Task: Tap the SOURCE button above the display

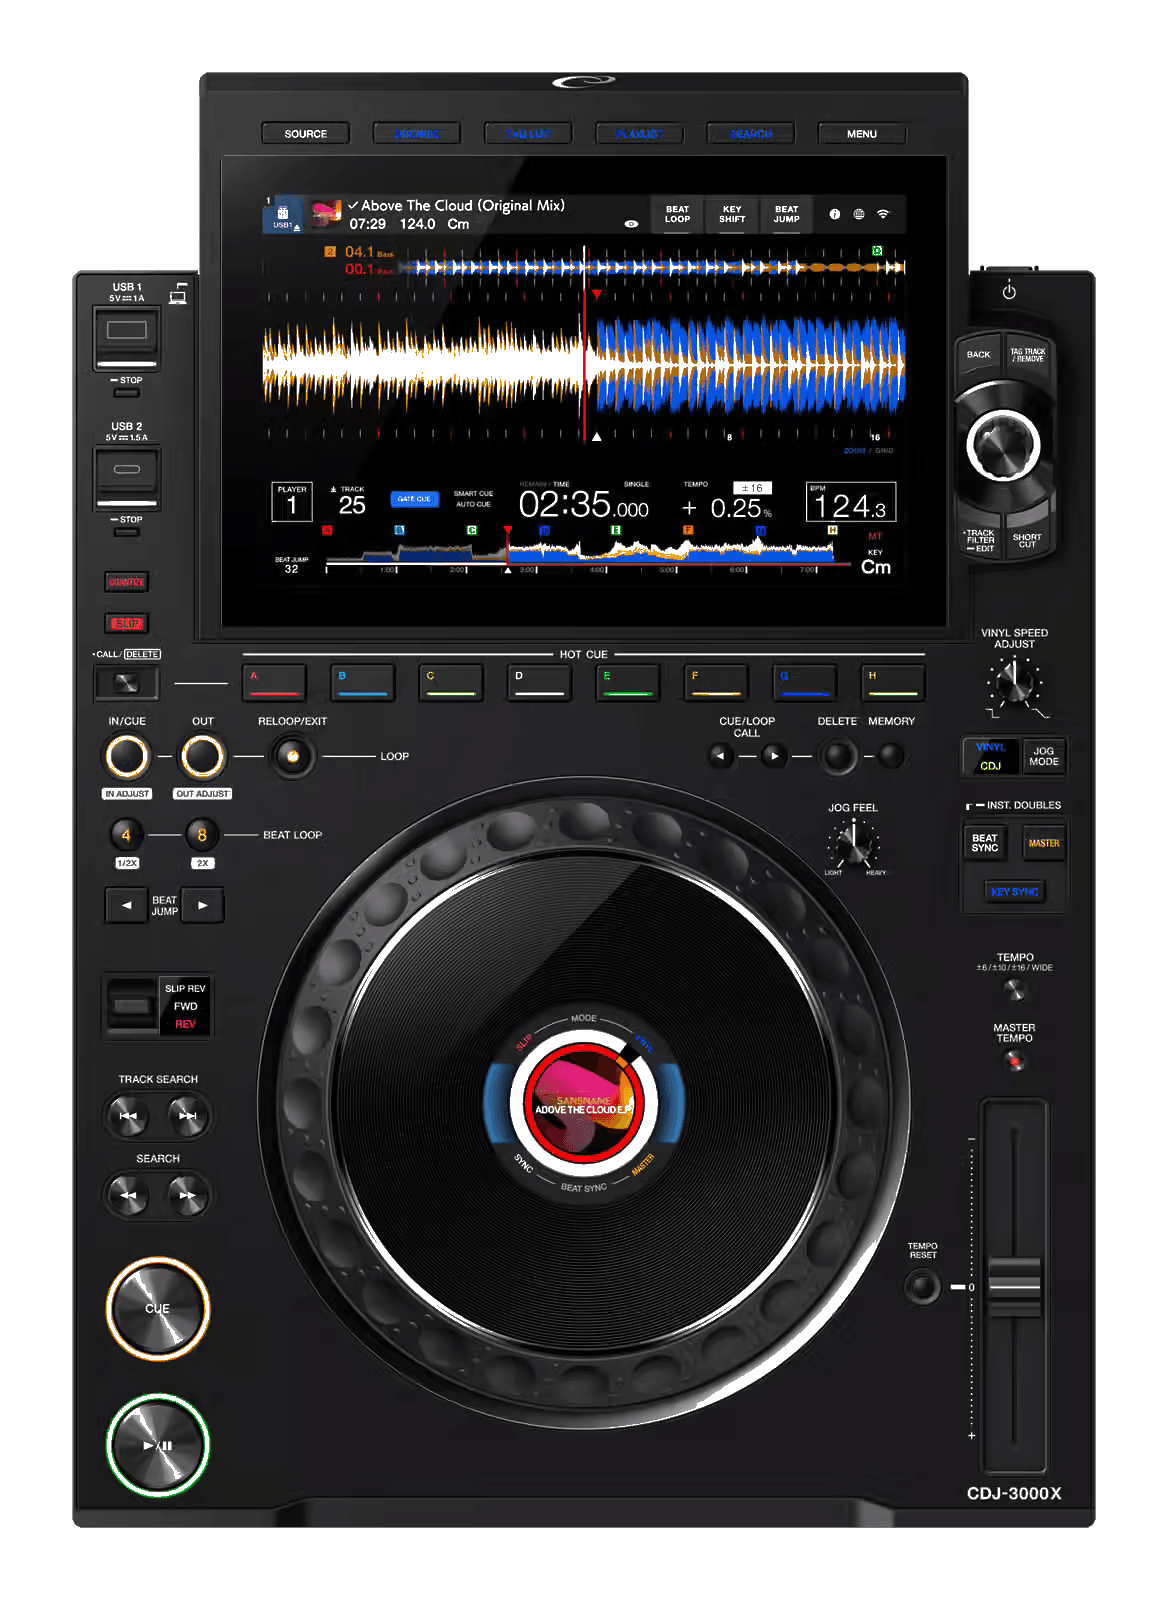Action: [x=306, y=133]
